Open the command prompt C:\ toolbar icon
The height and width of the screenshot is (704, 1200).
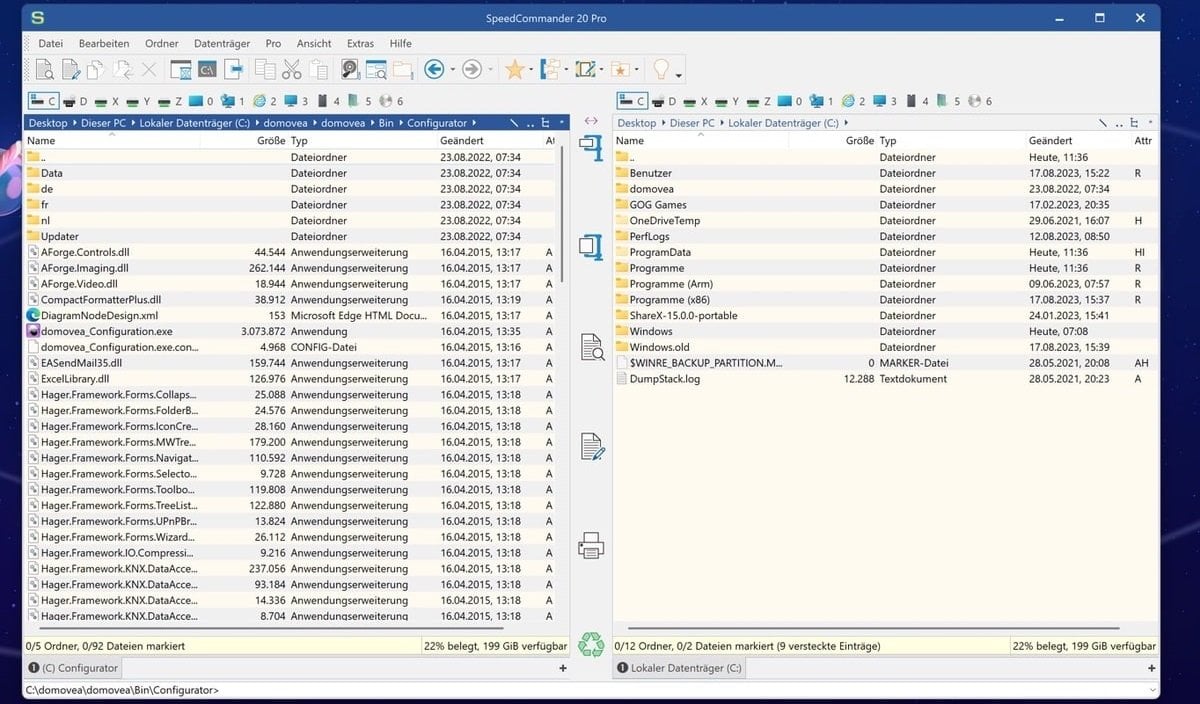point(207,69)
